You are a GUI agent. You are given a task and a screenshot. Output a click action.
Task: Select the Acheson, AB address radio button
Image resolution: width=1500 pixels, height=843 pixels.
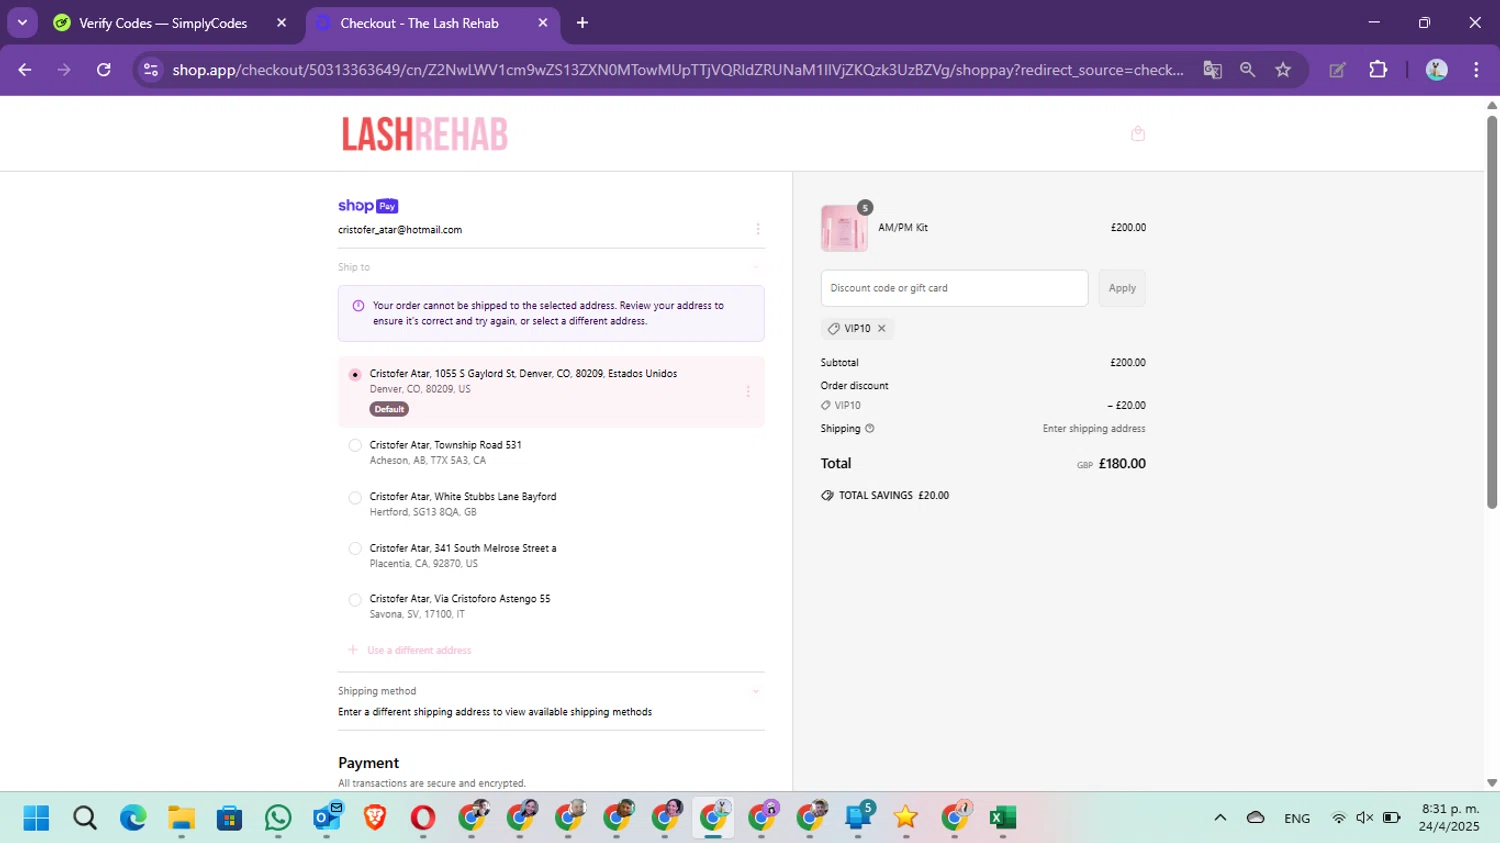(355, 446)
